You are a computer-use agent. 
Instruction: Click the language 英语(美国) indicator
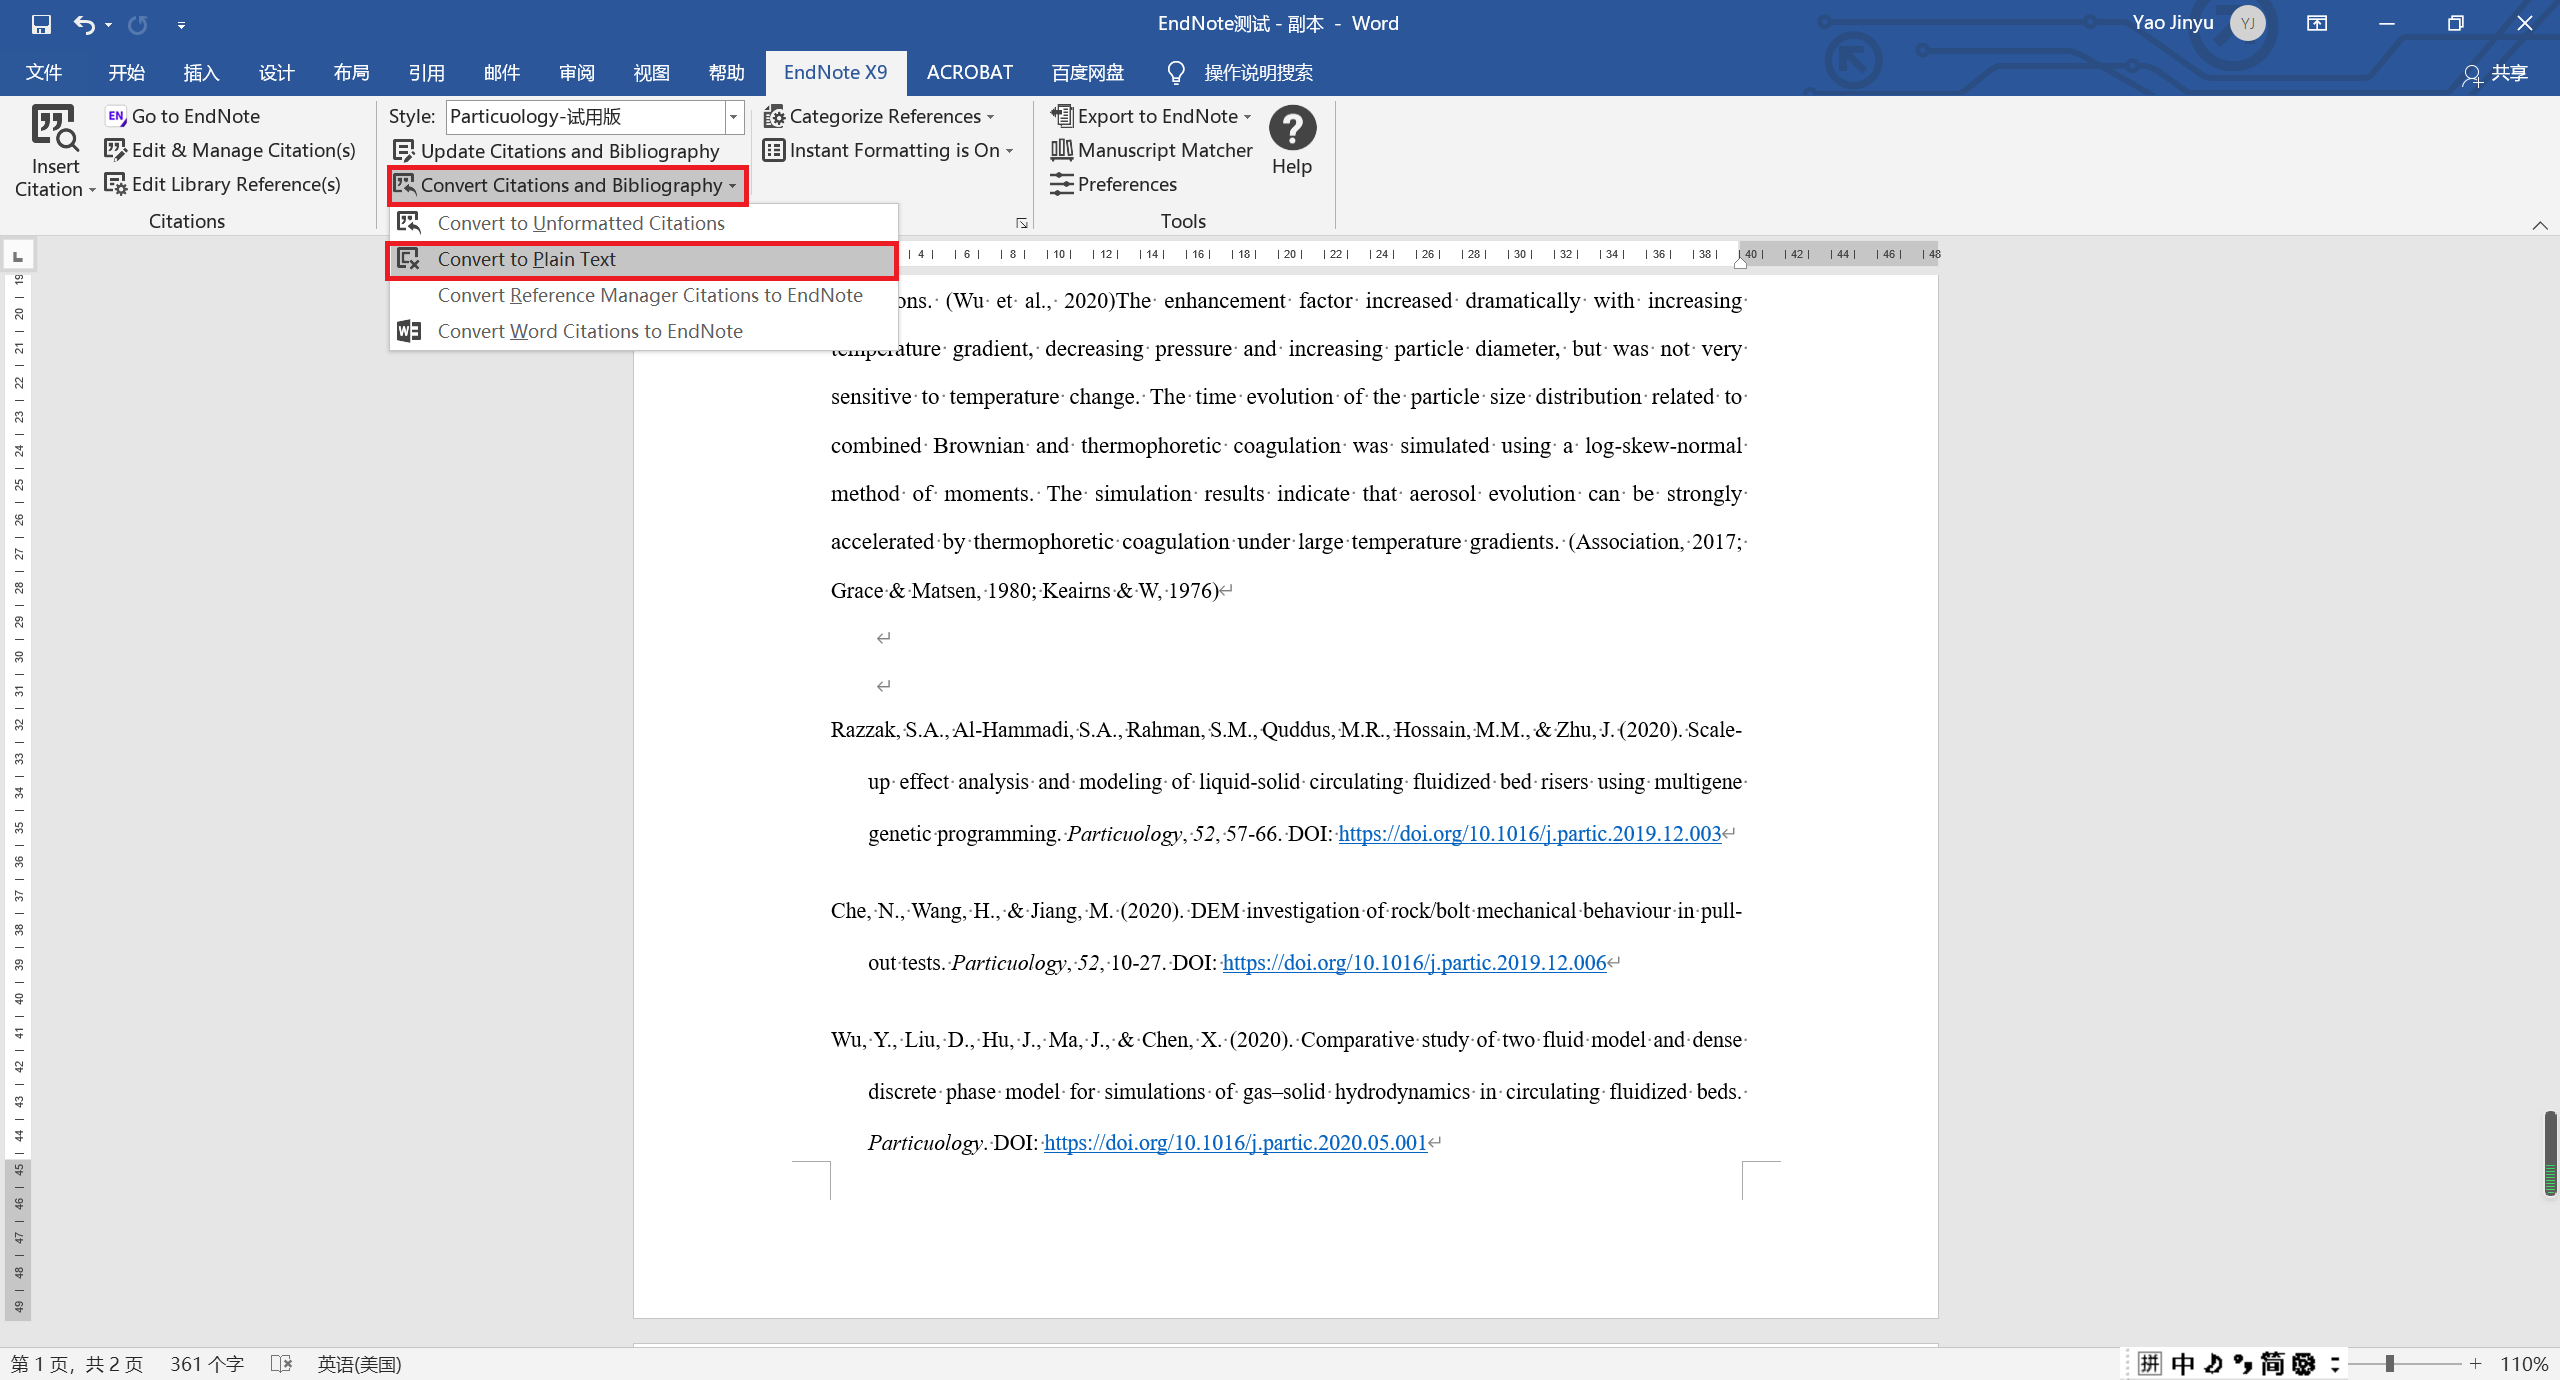tap(359, 1364)
